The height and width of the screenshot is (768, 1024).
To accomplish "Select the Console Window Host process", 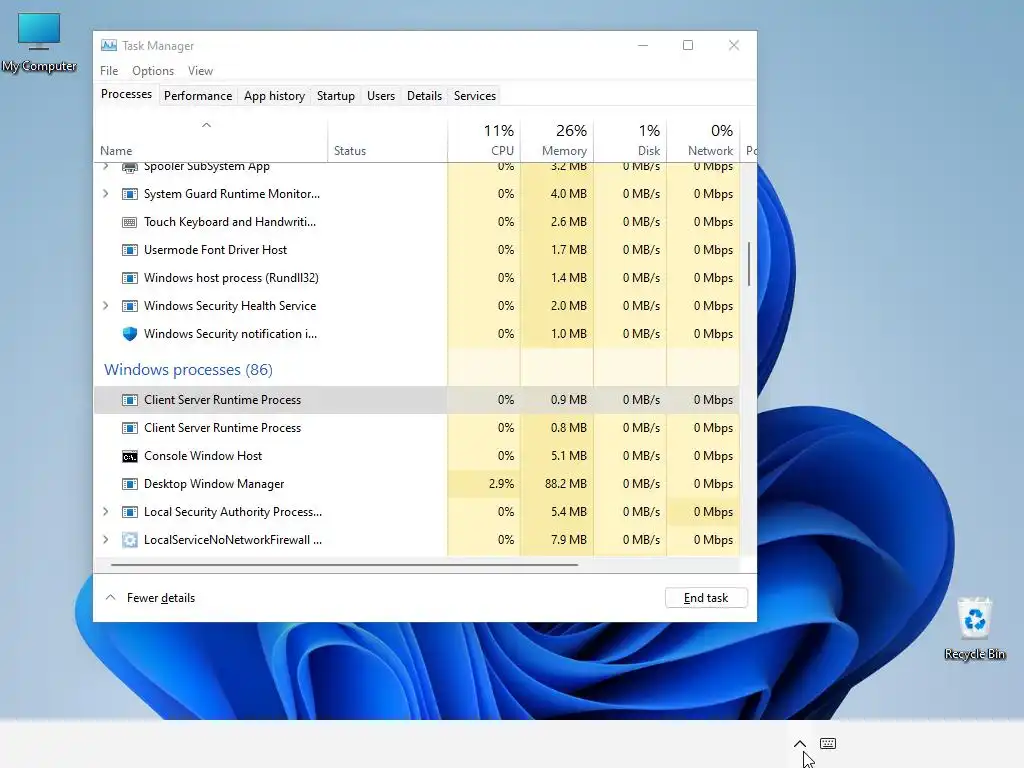I will 417,456.
